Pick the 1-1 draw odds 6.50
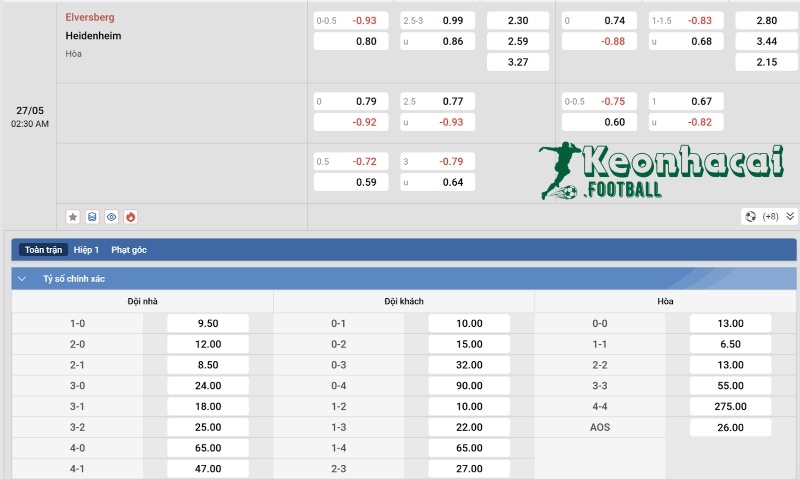 (730, 344)
